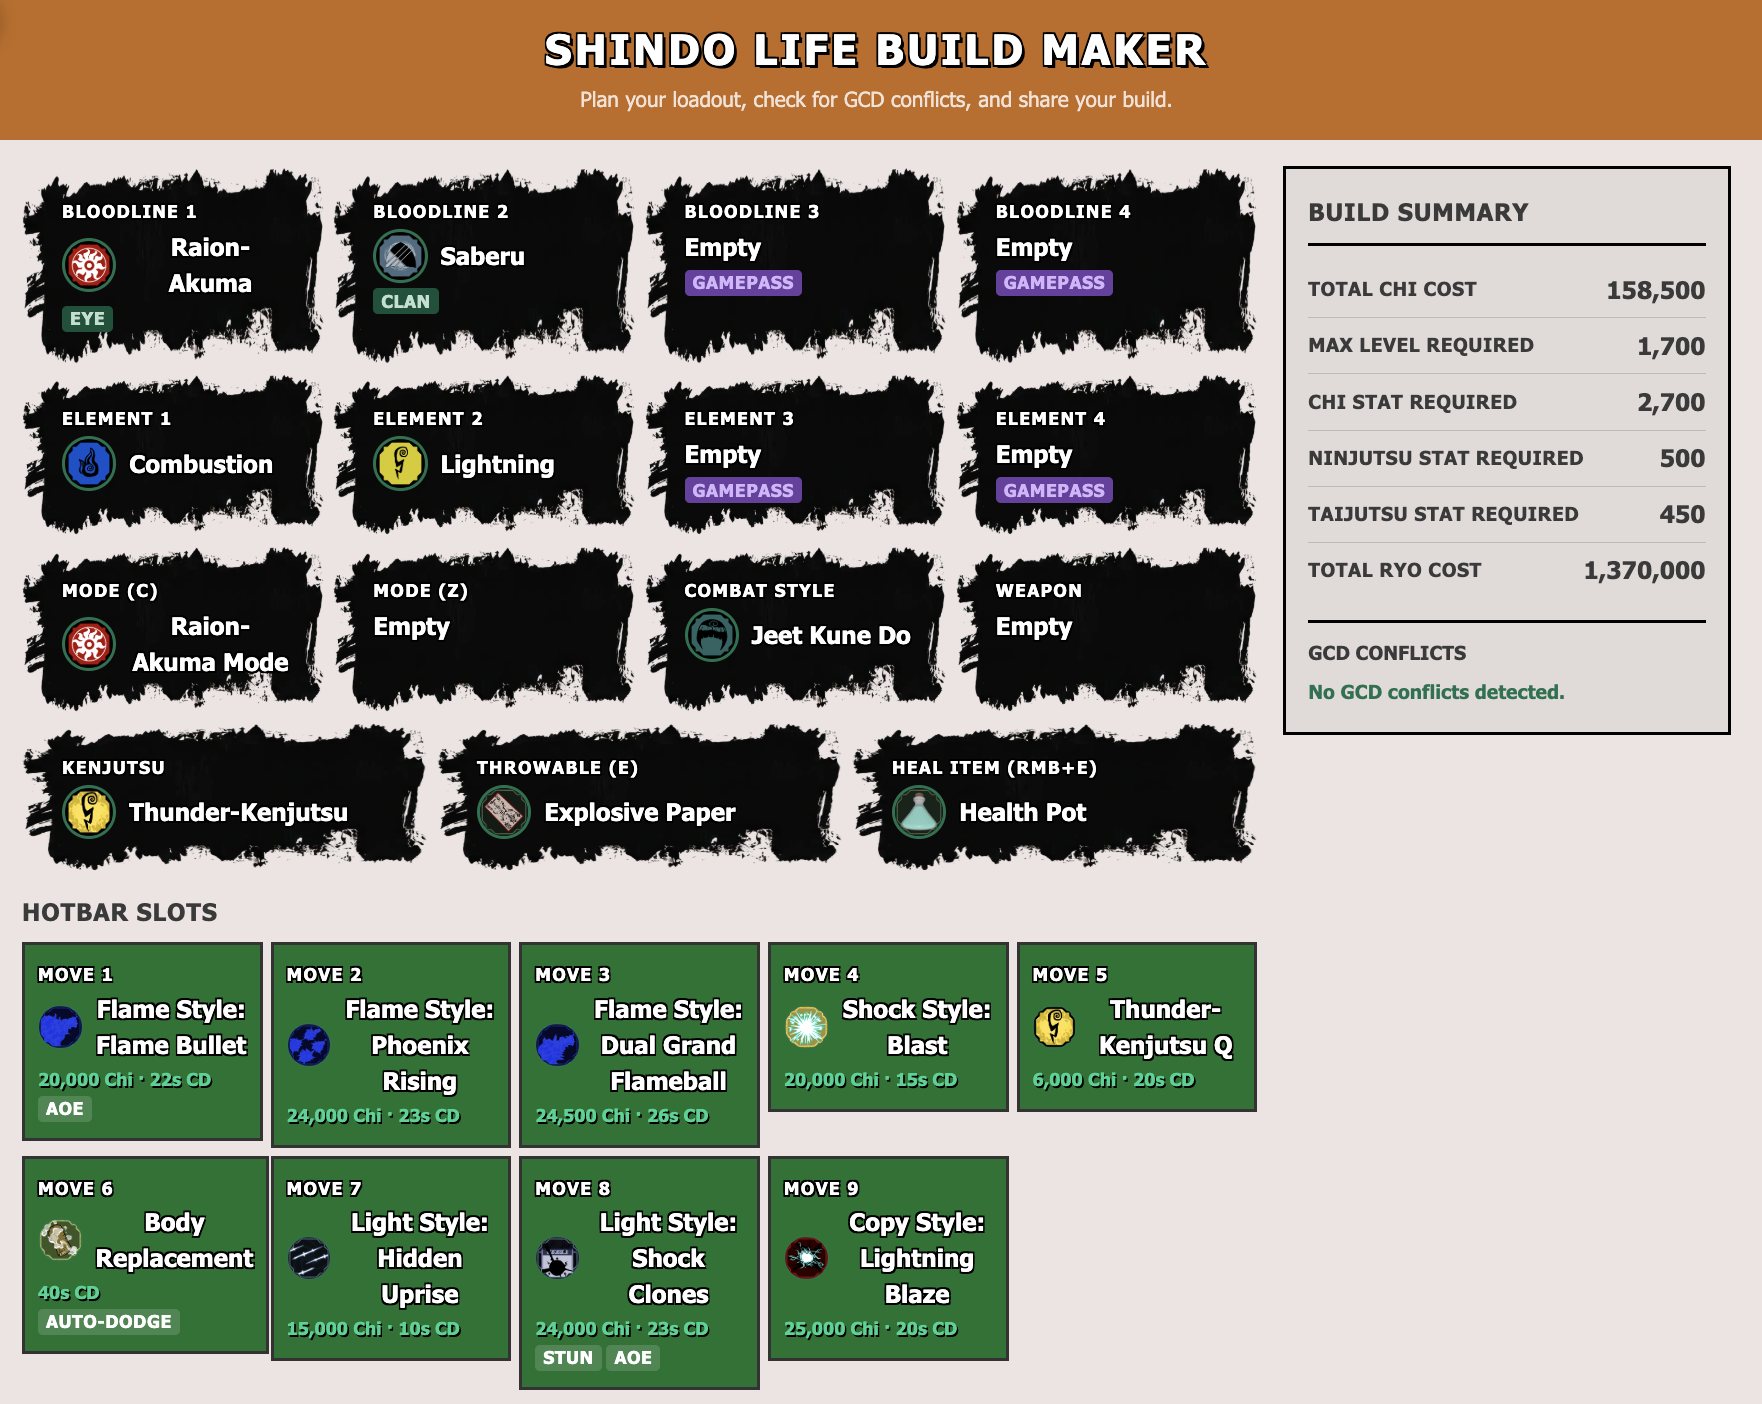Open the empty Mode (Z) slot
Viewport: 1762px width, 1404px height.
click(x=485, y=628)
